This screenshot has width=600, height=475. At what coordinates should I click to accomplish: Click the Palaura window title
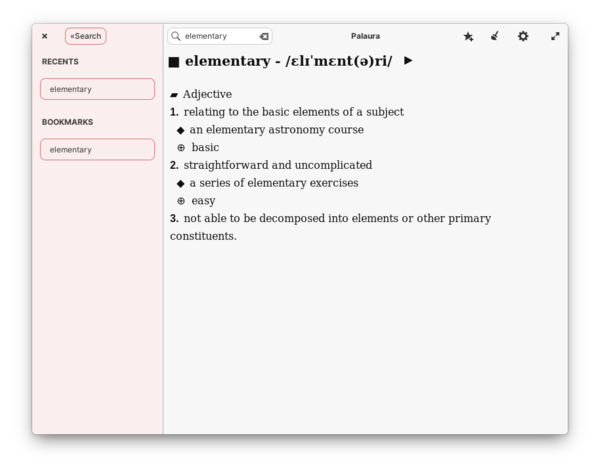365,36
